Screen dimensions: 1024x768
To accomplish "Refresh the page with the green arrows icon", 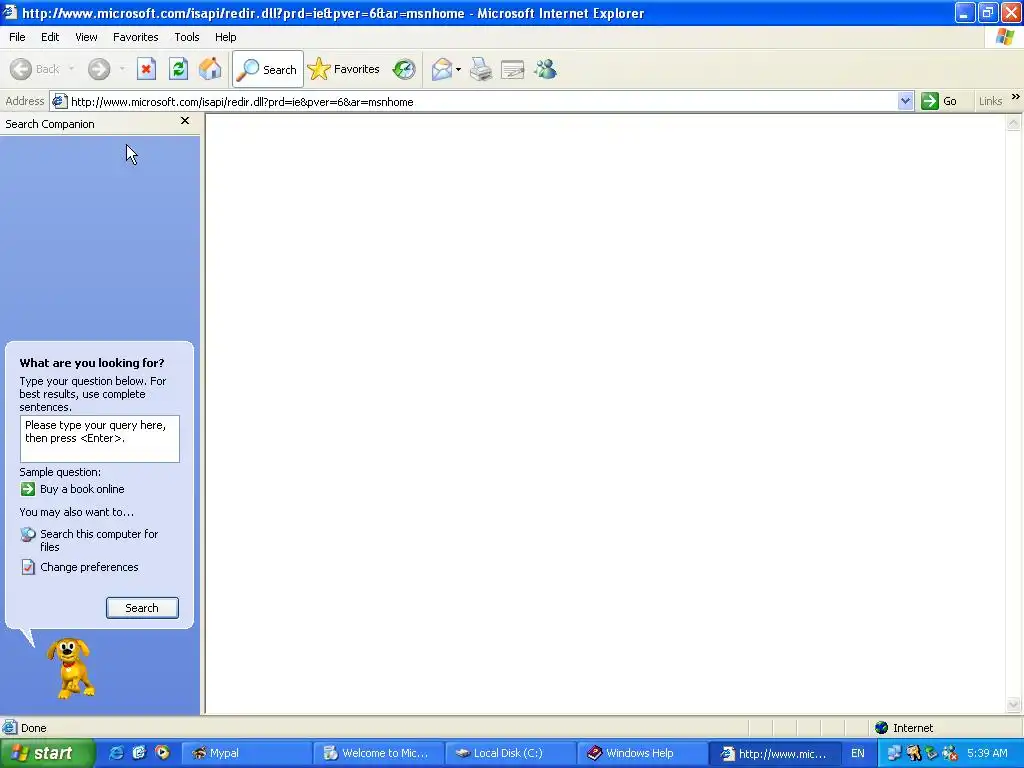I will coord(178,69).
